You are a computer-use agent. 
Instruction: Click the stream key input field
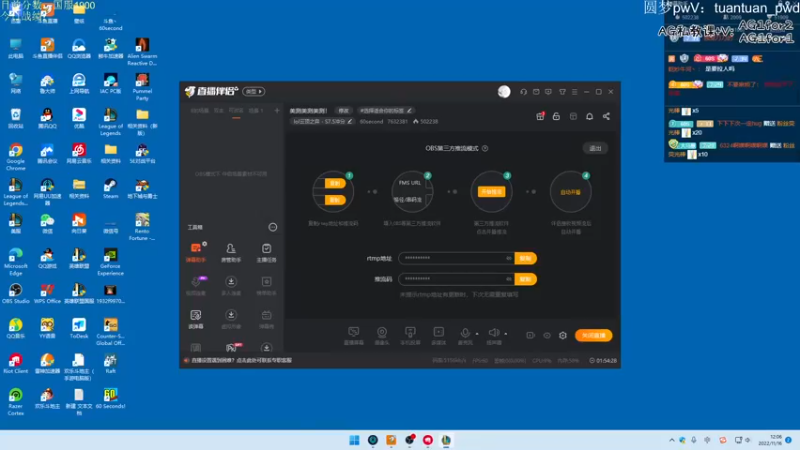(x=457, y=279)
